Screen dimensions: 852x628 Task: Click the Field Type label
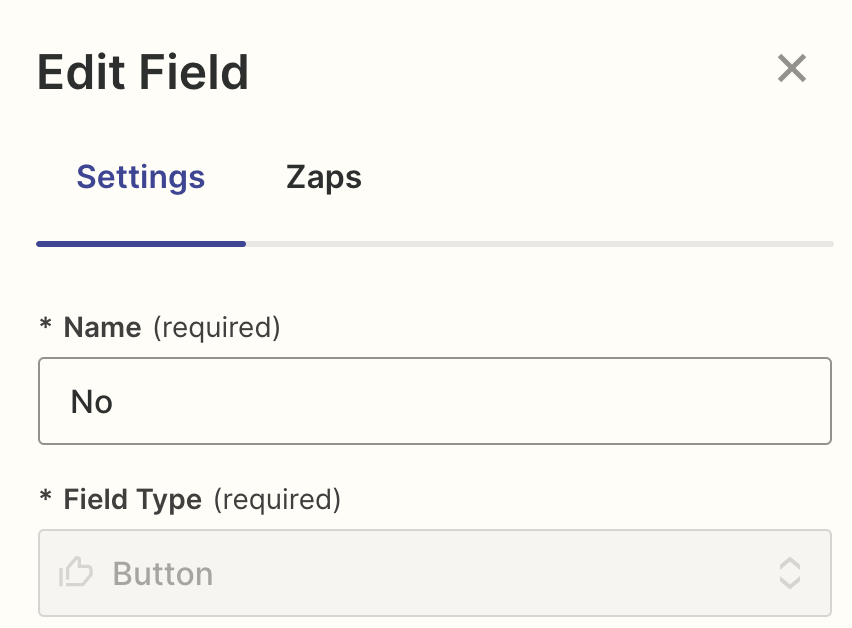click(132, 499)
